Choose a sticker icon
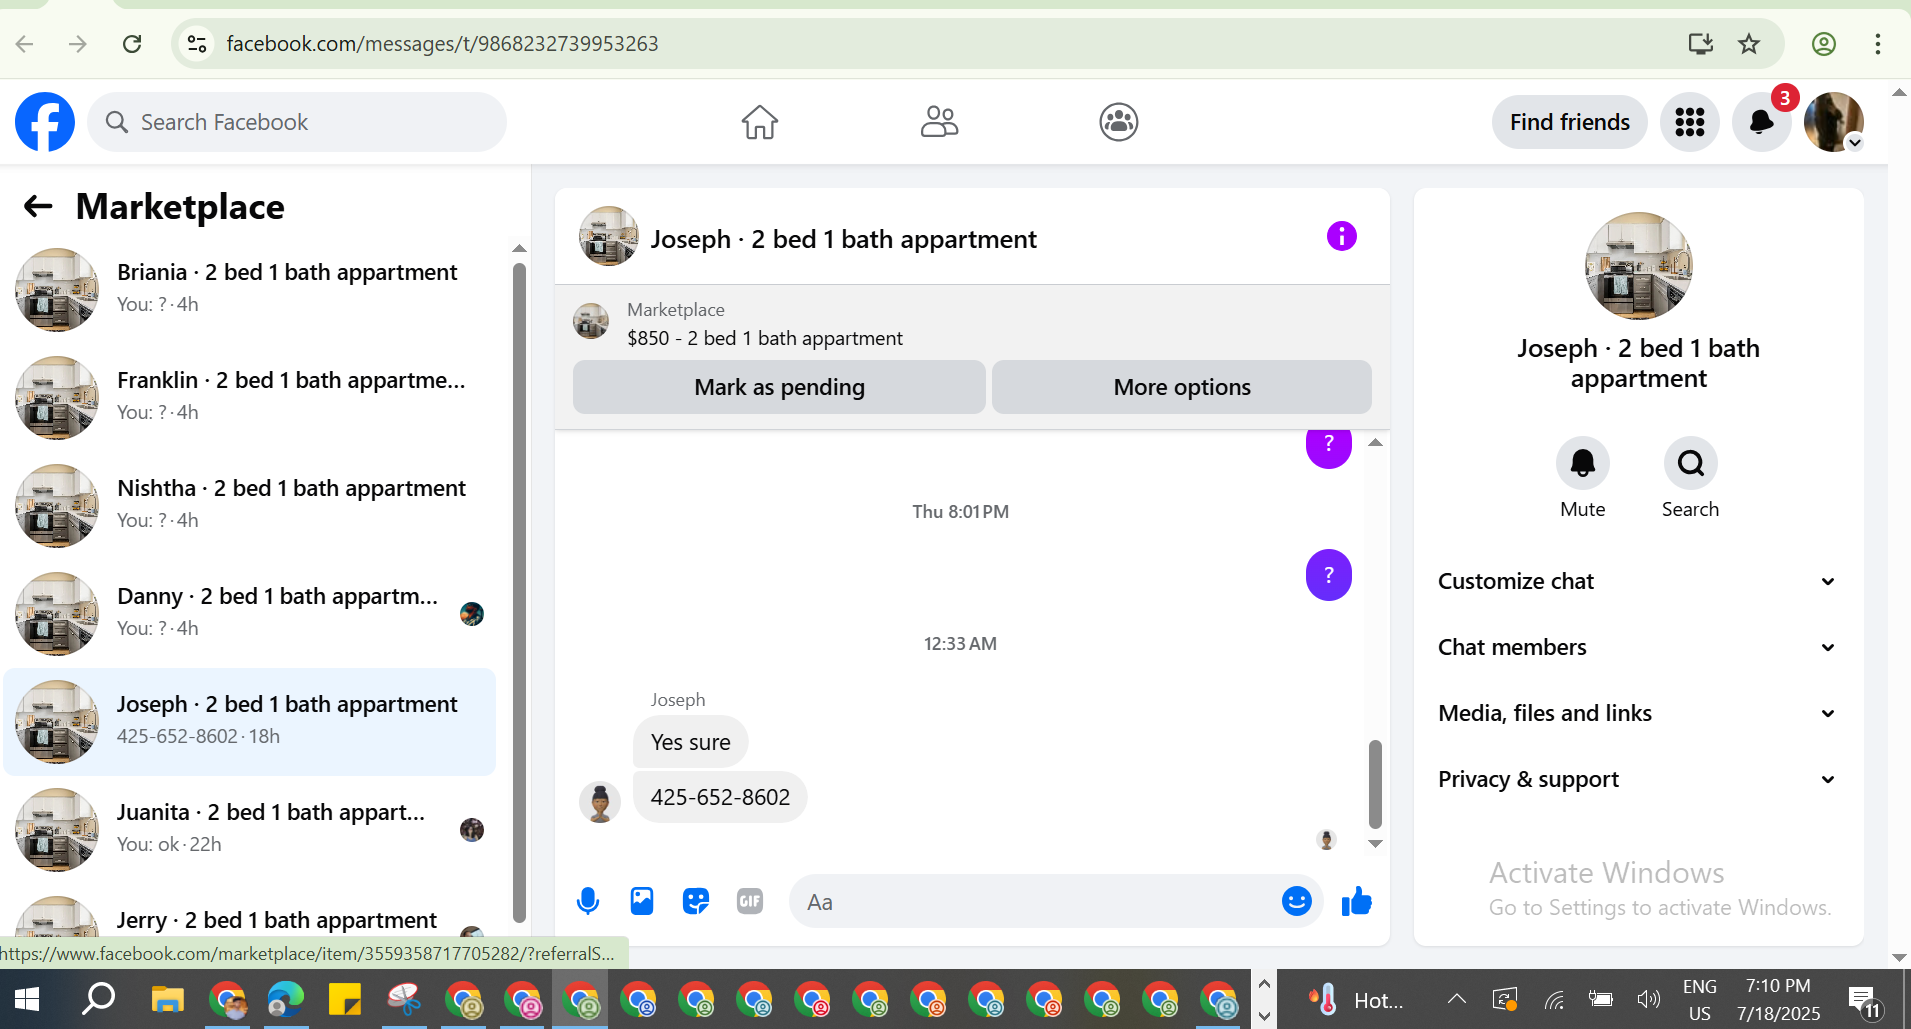The image size is (1911, 1029). pyautogui.click(x=696, y=902)
